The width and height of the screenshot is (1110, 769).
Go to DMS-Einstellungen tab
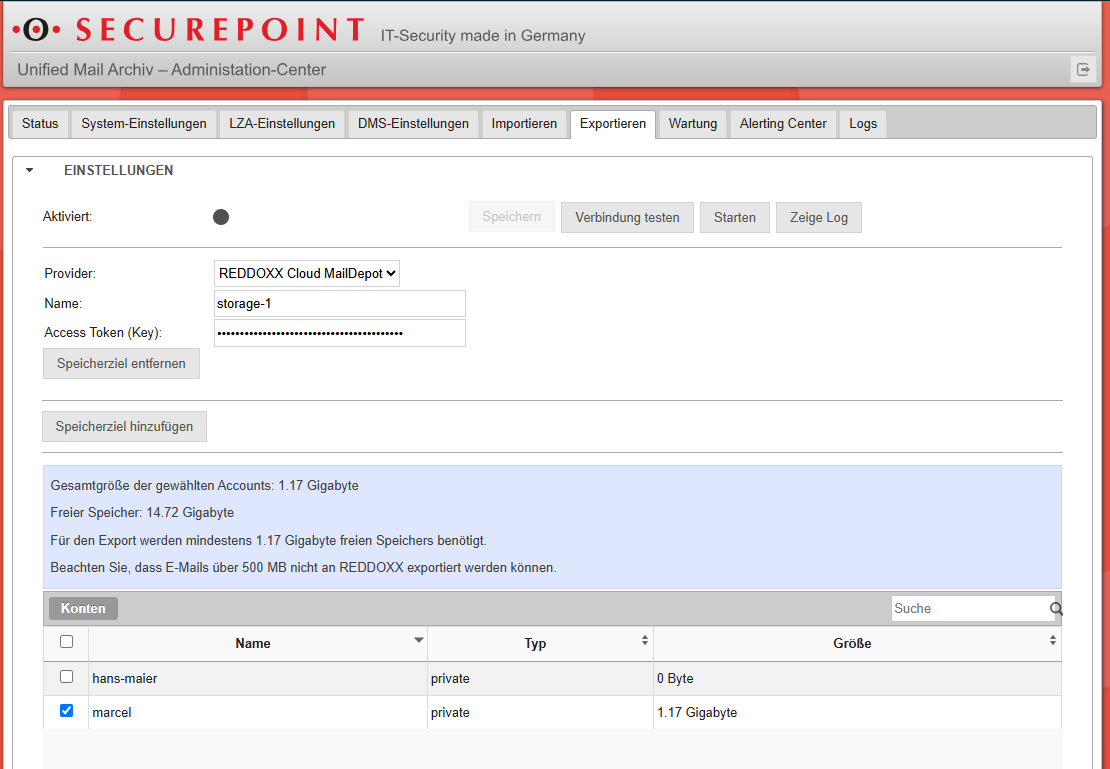click(x=413, y=124)
